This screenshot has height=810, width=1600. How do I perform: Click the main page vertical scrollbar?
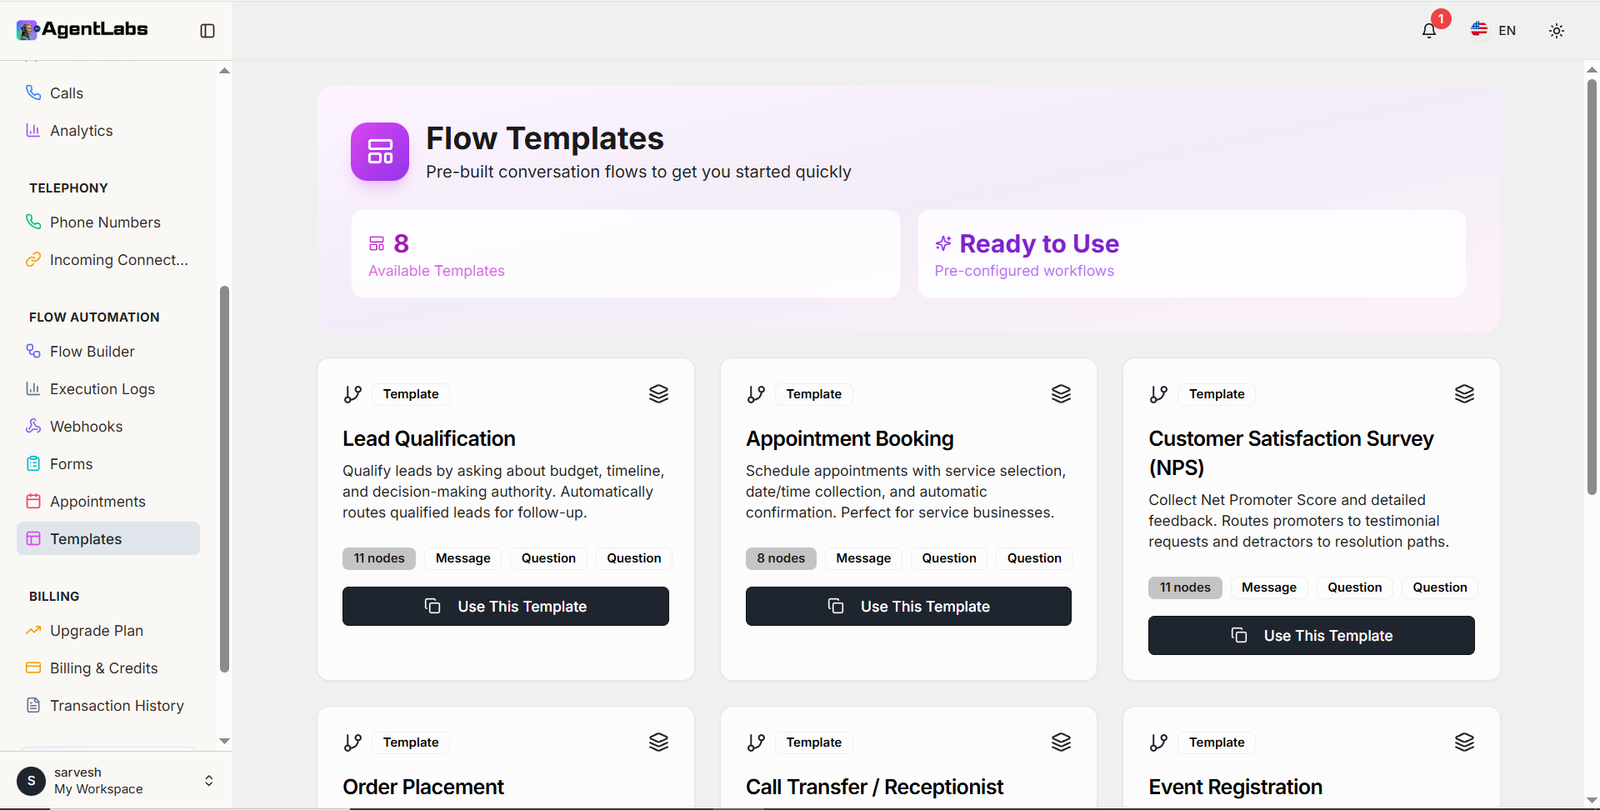pyautogui.click(x=1591, y=286)
